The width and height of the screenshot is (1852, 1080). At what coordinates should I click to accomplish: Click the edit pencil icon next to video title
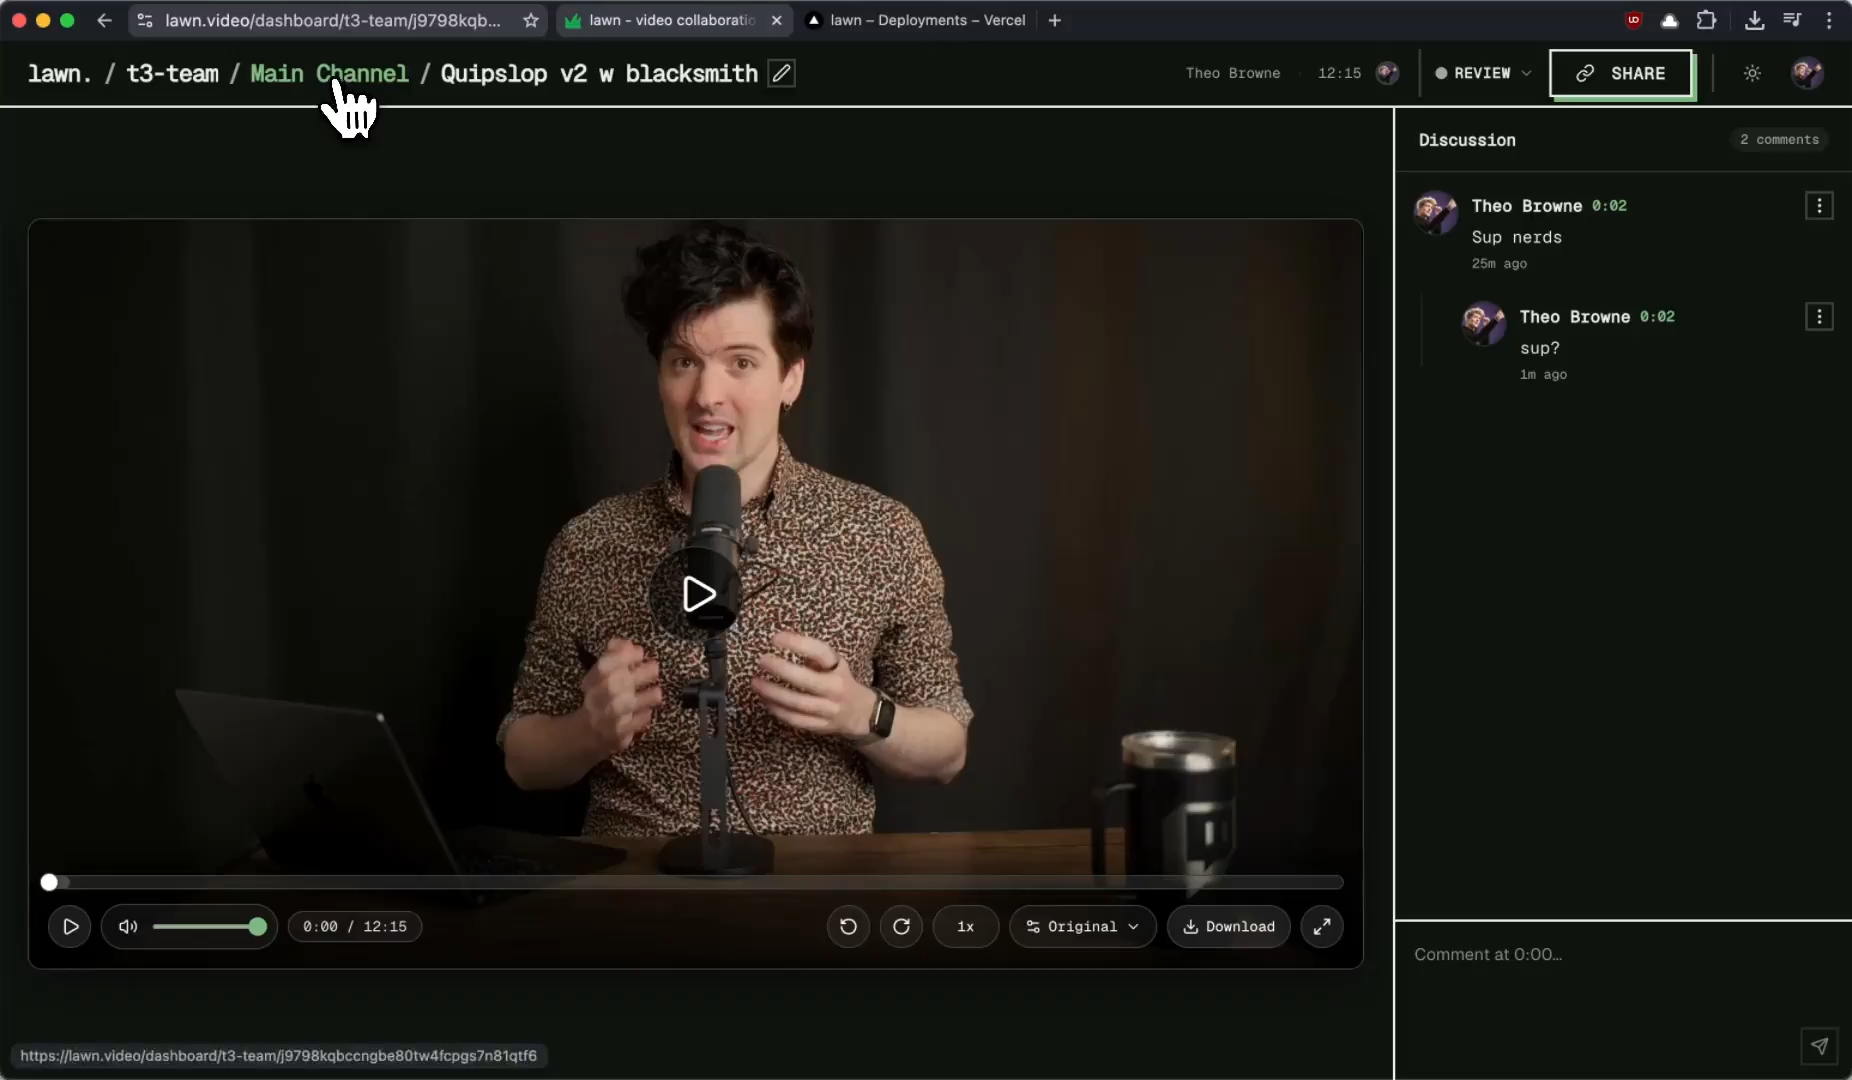[x=781, y=73]
